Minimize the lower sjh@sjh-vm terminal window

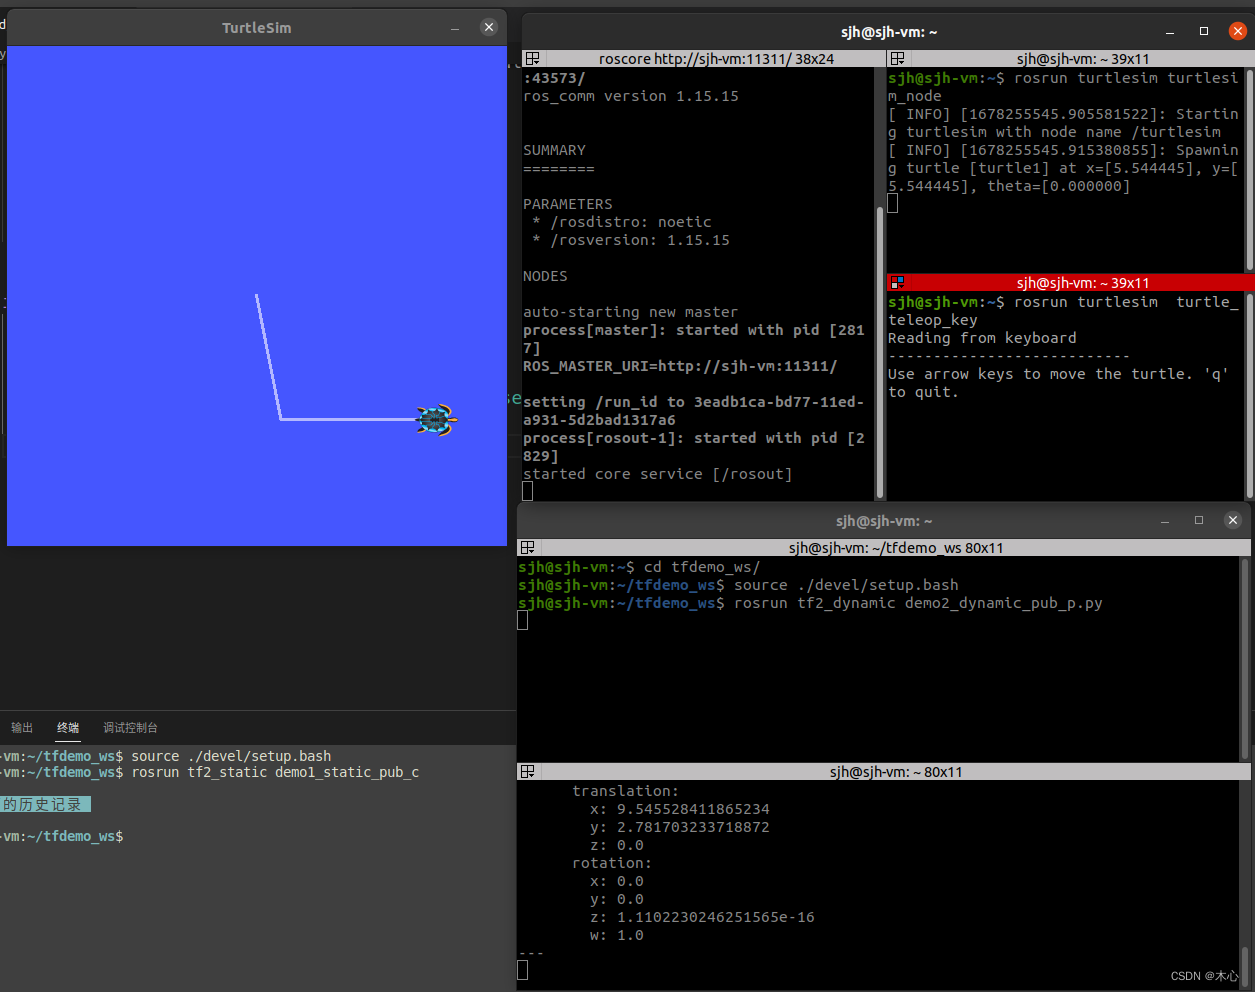click(1165, 520)
